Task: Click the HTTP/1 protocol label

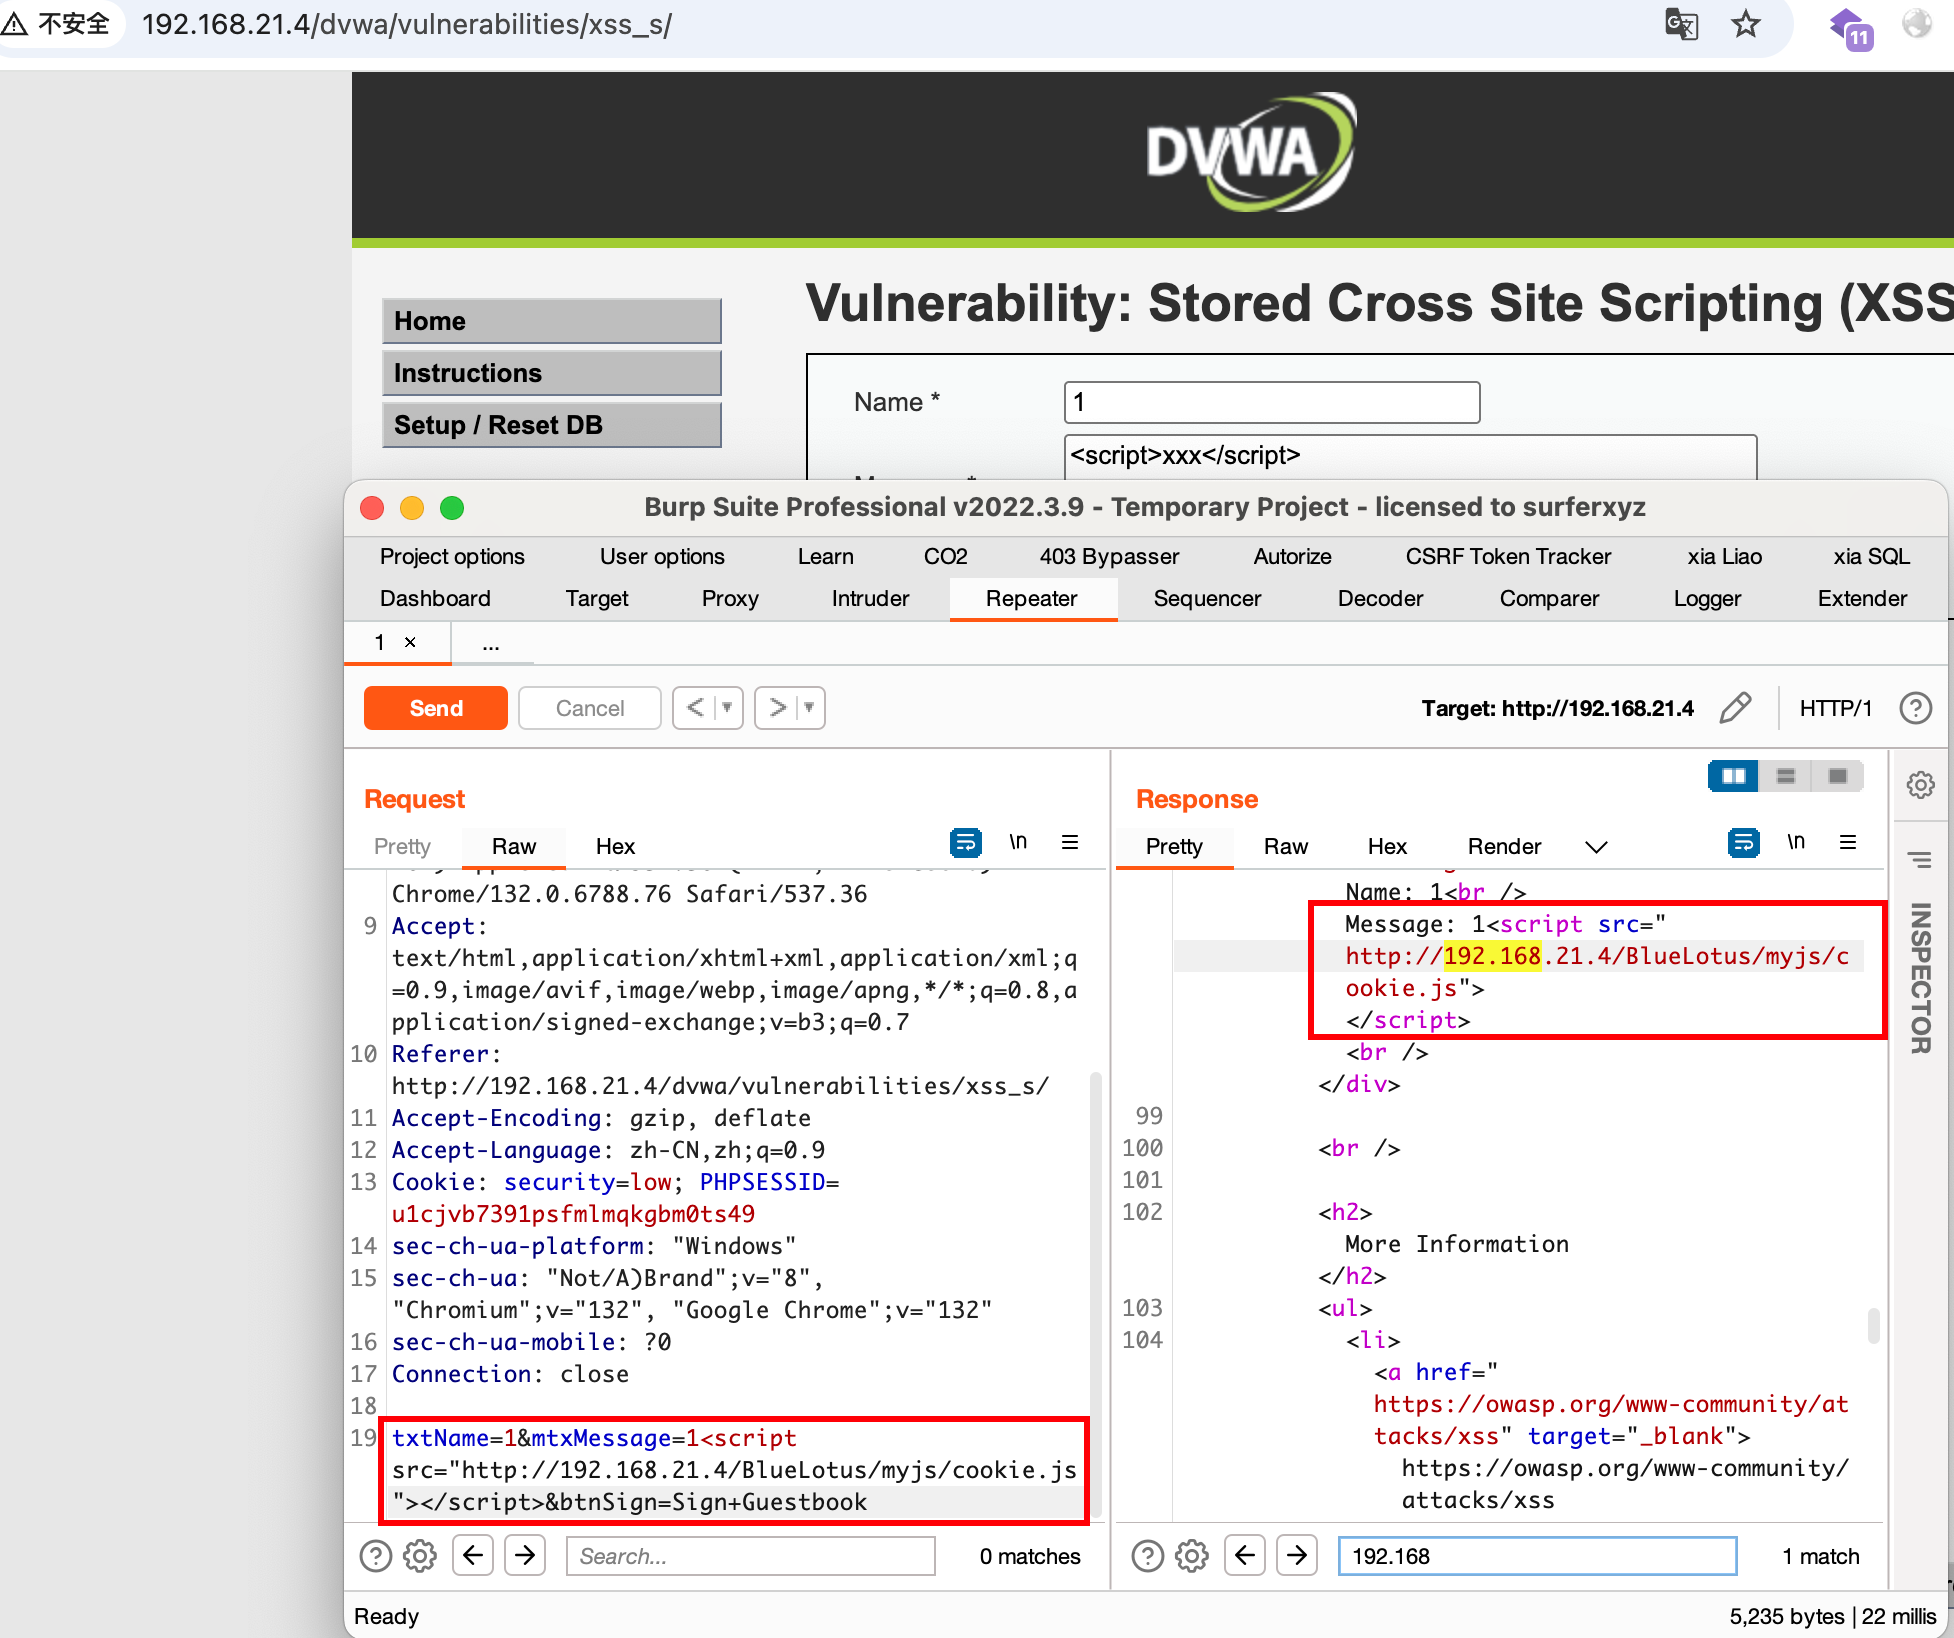Action: 1835,708
